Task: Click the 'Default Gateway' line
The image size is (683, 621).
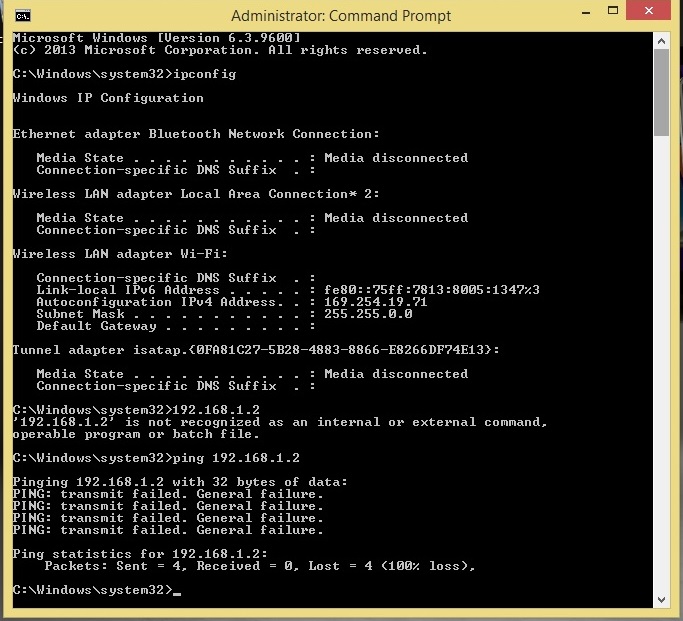Action: (x=176, y=326)
